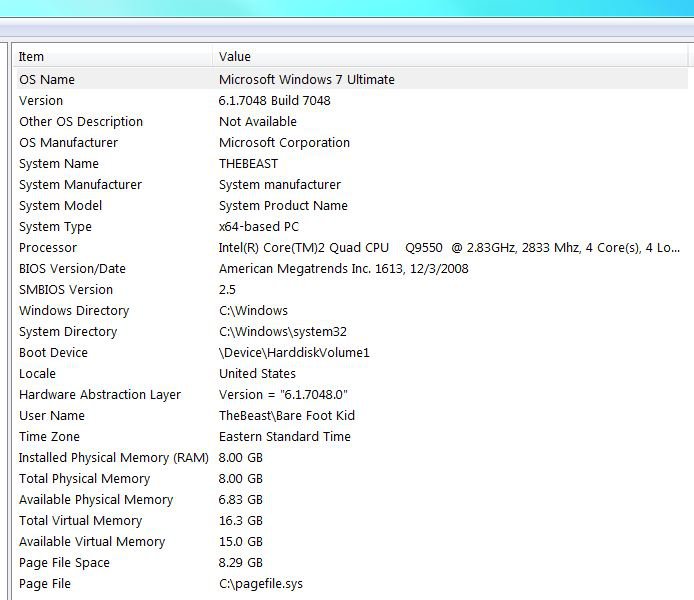
Task: Click value System Product Name
Action: pos(283,206)
